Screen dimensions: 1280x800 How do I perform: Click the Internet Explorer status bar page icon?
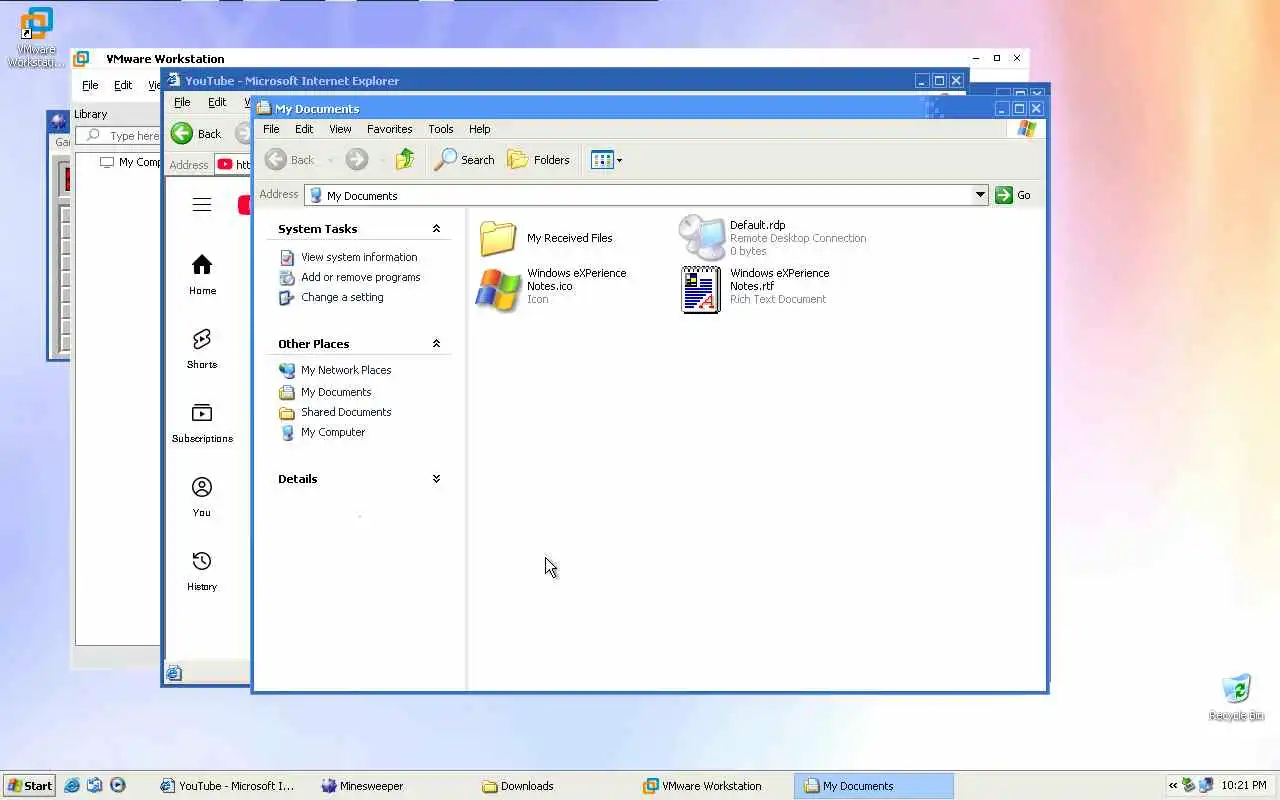(x=174, y=674)
